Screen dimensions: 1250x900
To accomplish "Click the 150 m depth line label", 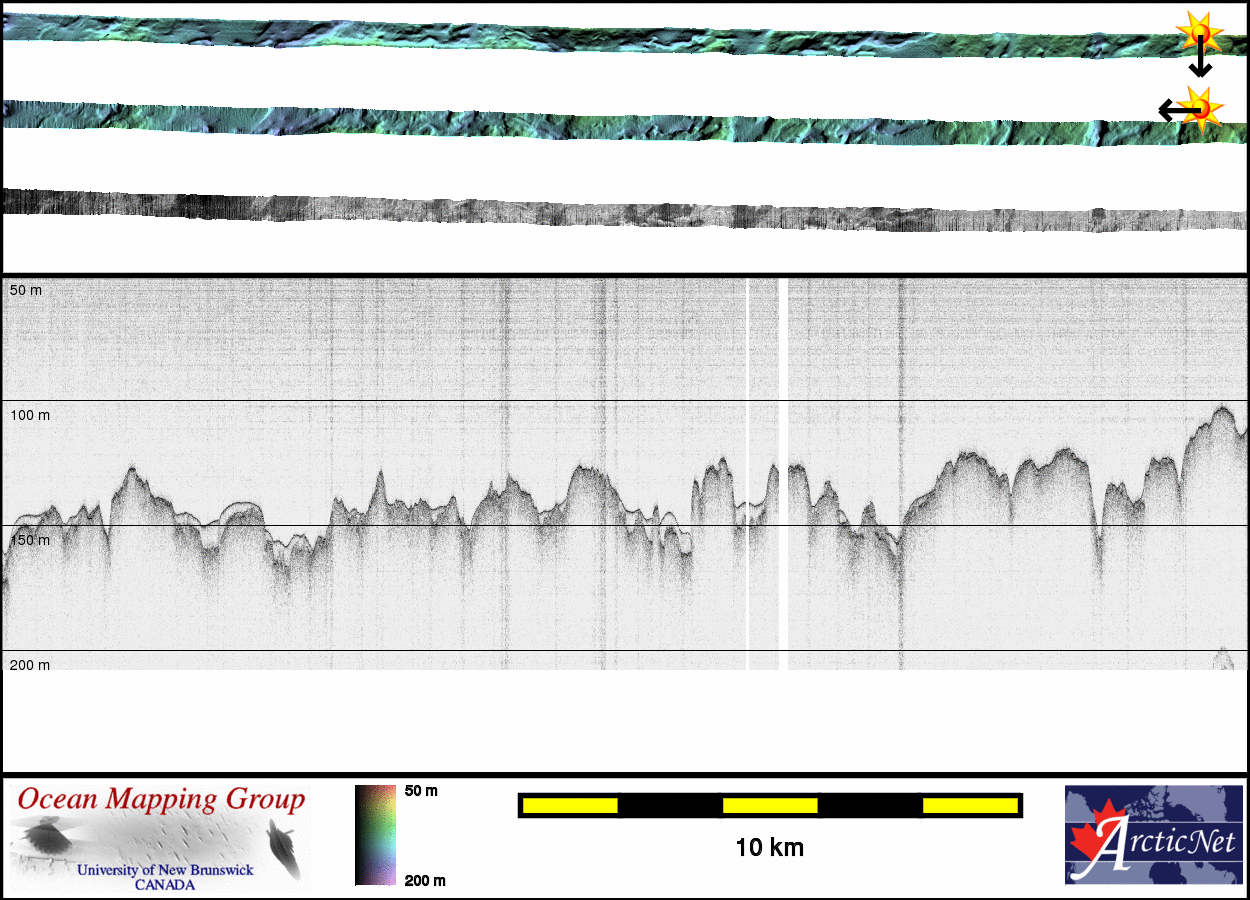I will pyautogui.click(x=30, y=540).
